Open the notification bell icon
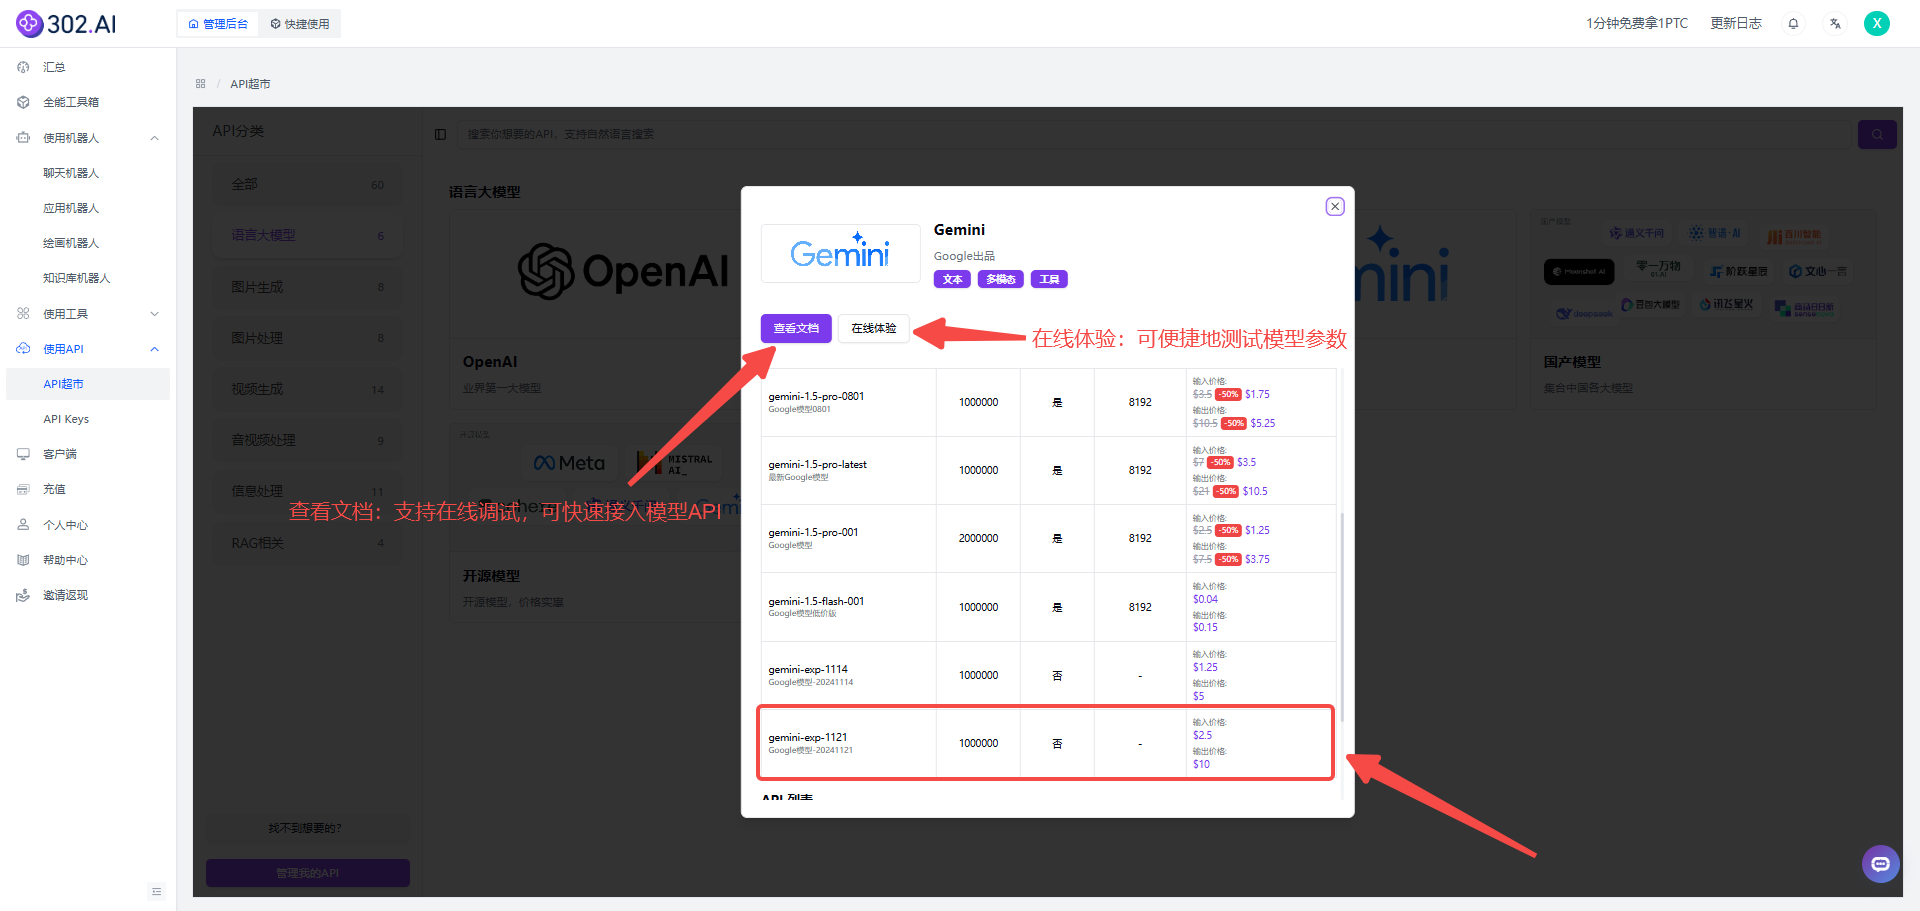The width and height of the screenshot is (1920, 911). (1793, 23)
